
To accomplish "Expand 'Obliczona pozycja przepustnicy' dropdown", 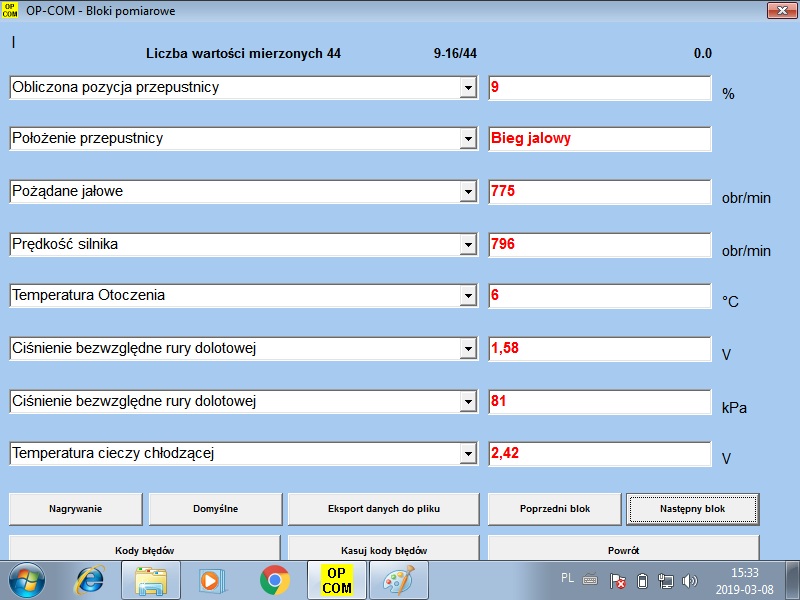I will (467, 88).
